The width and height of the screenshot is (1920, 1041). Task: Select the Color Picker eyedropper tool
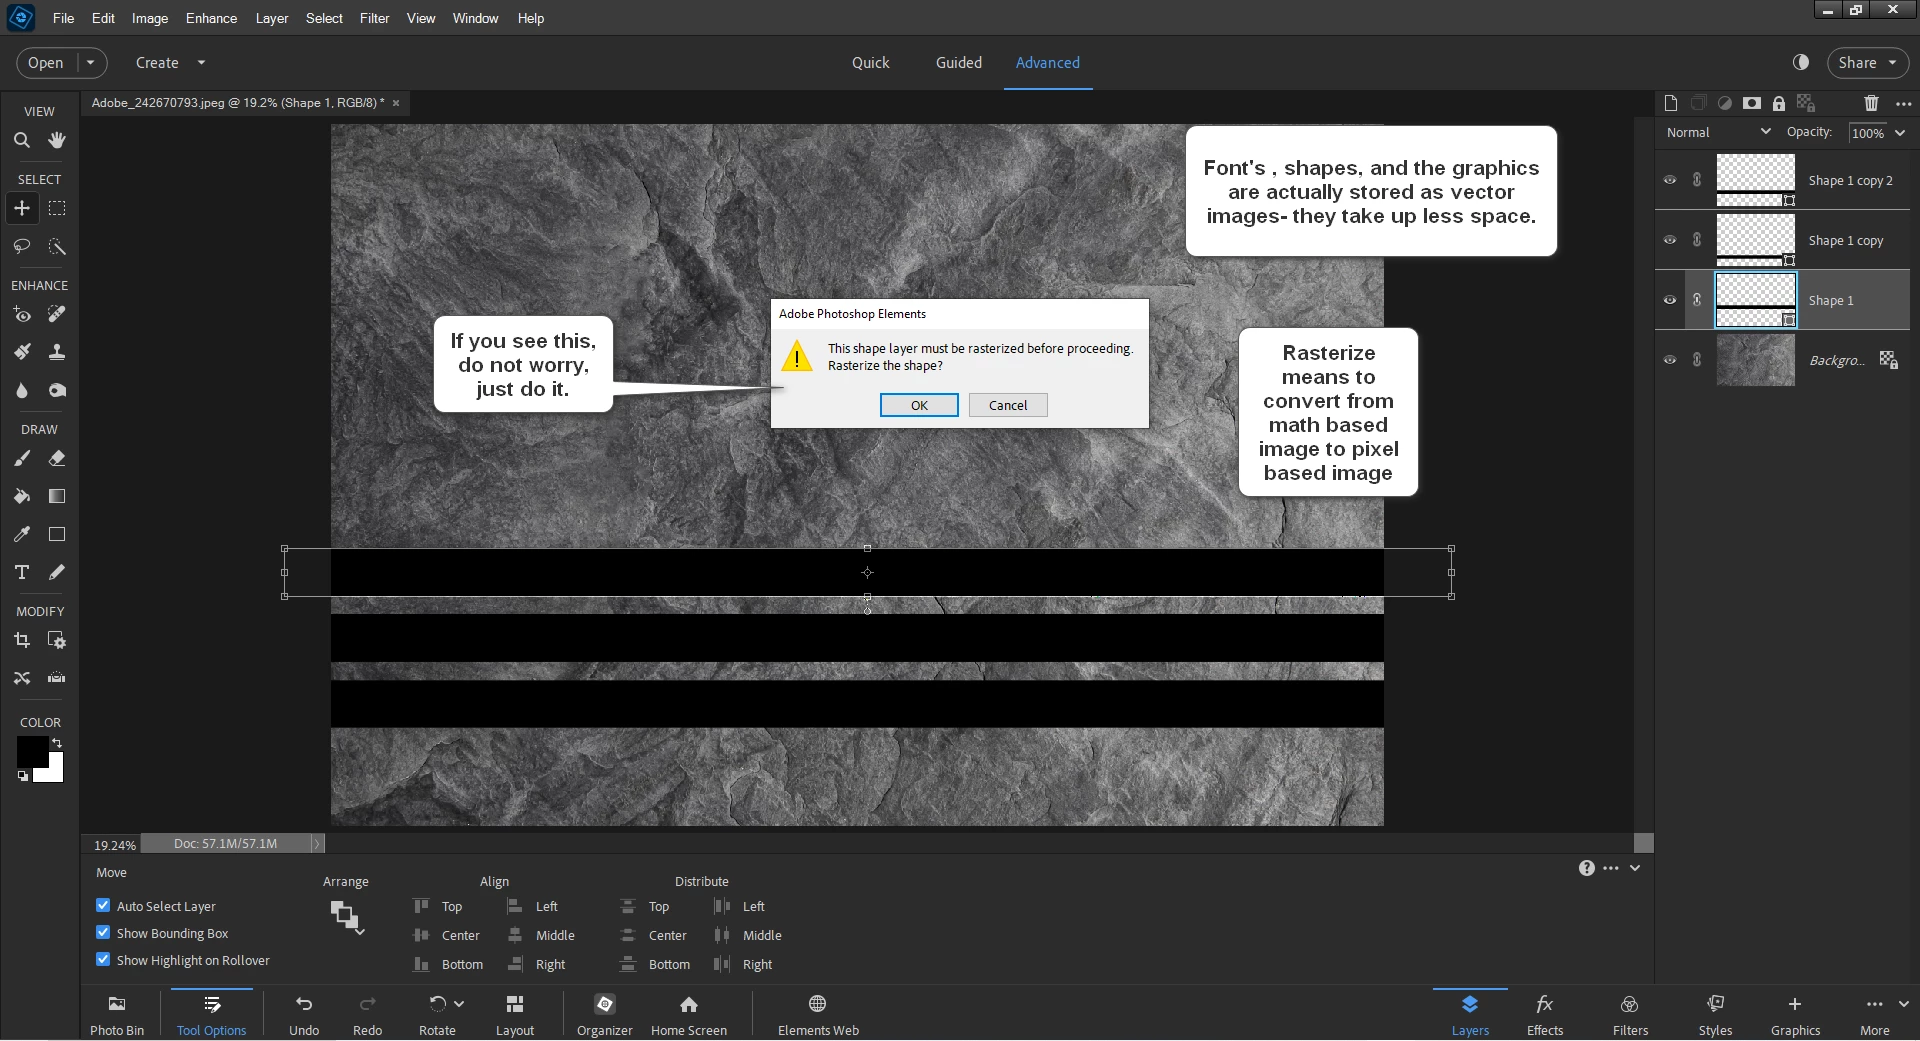21,534
